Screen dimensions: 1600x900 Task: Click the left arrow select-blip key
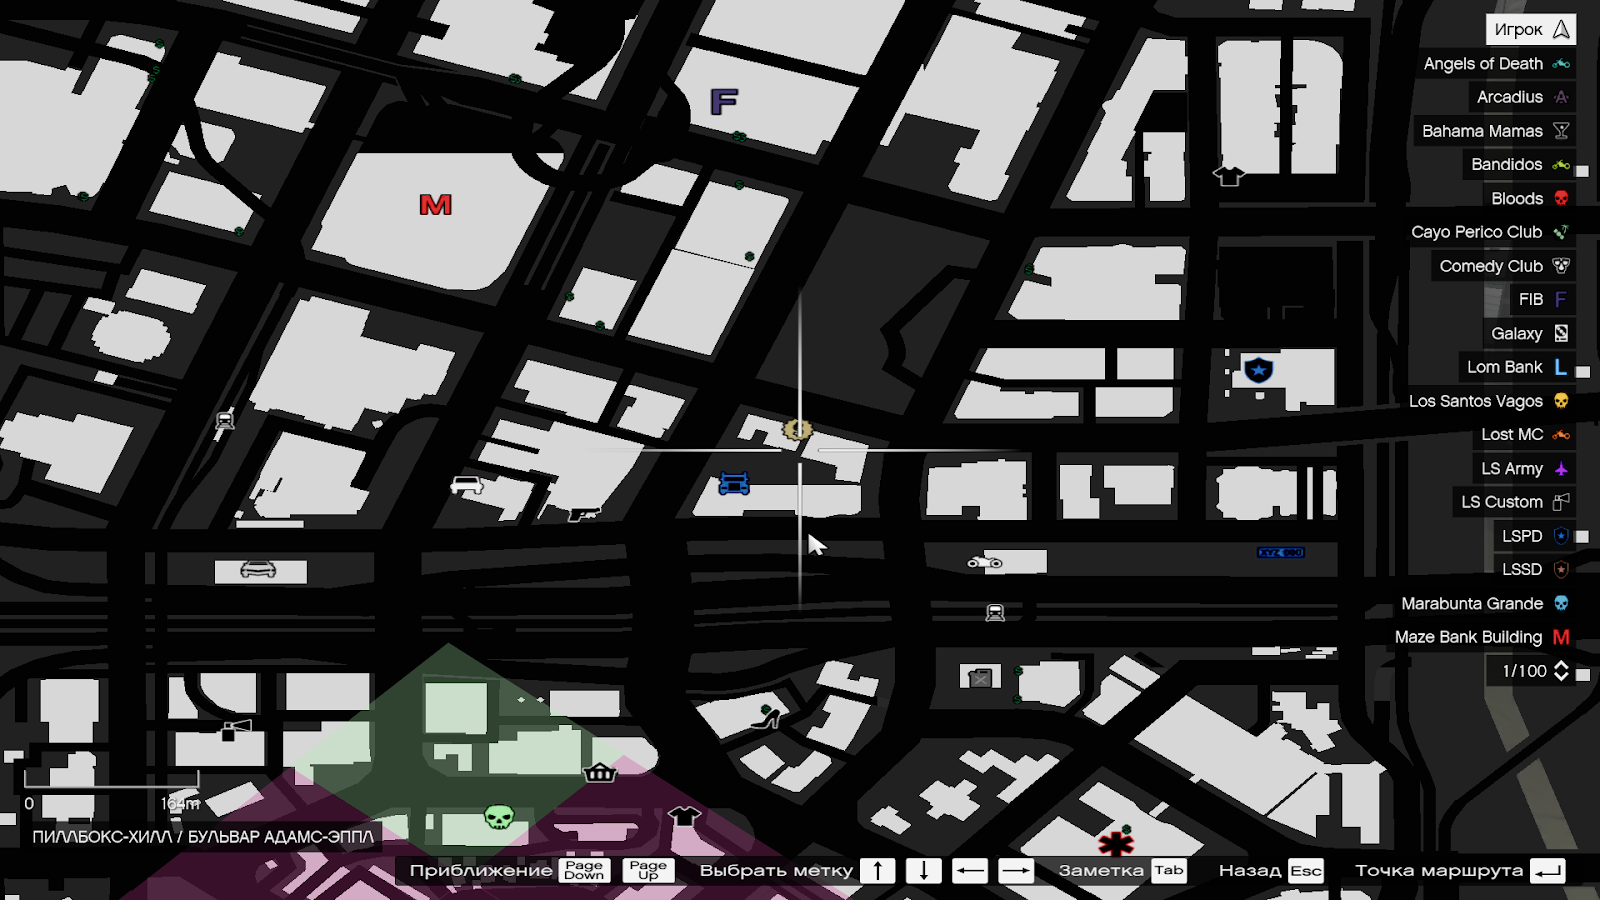click(970, 870)
